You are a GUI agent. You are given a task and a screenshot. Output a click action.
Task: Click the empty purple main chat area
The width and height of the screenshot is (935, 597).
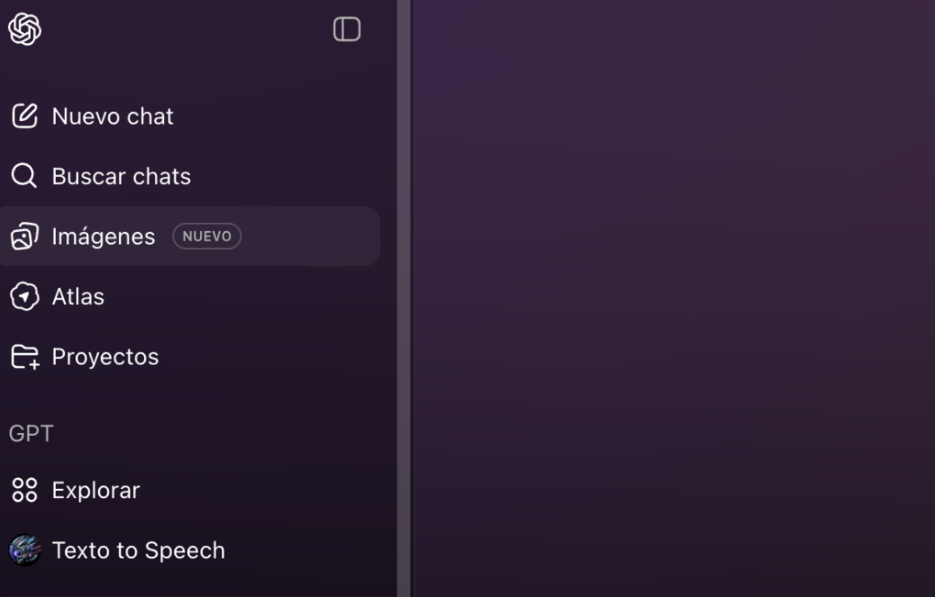tap(674, 298)
